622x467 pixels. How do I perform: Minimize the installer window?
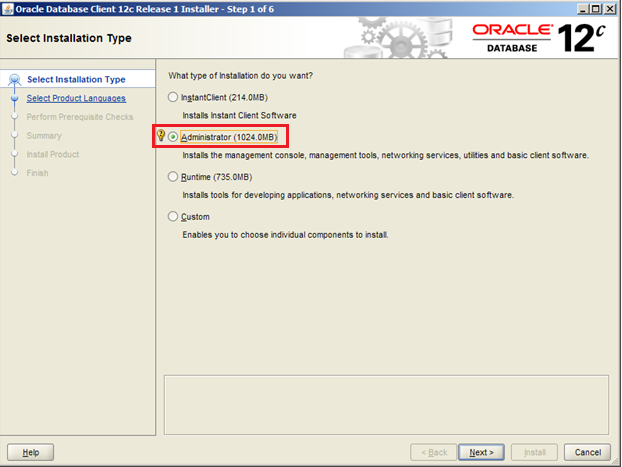(x=582, y=9)
